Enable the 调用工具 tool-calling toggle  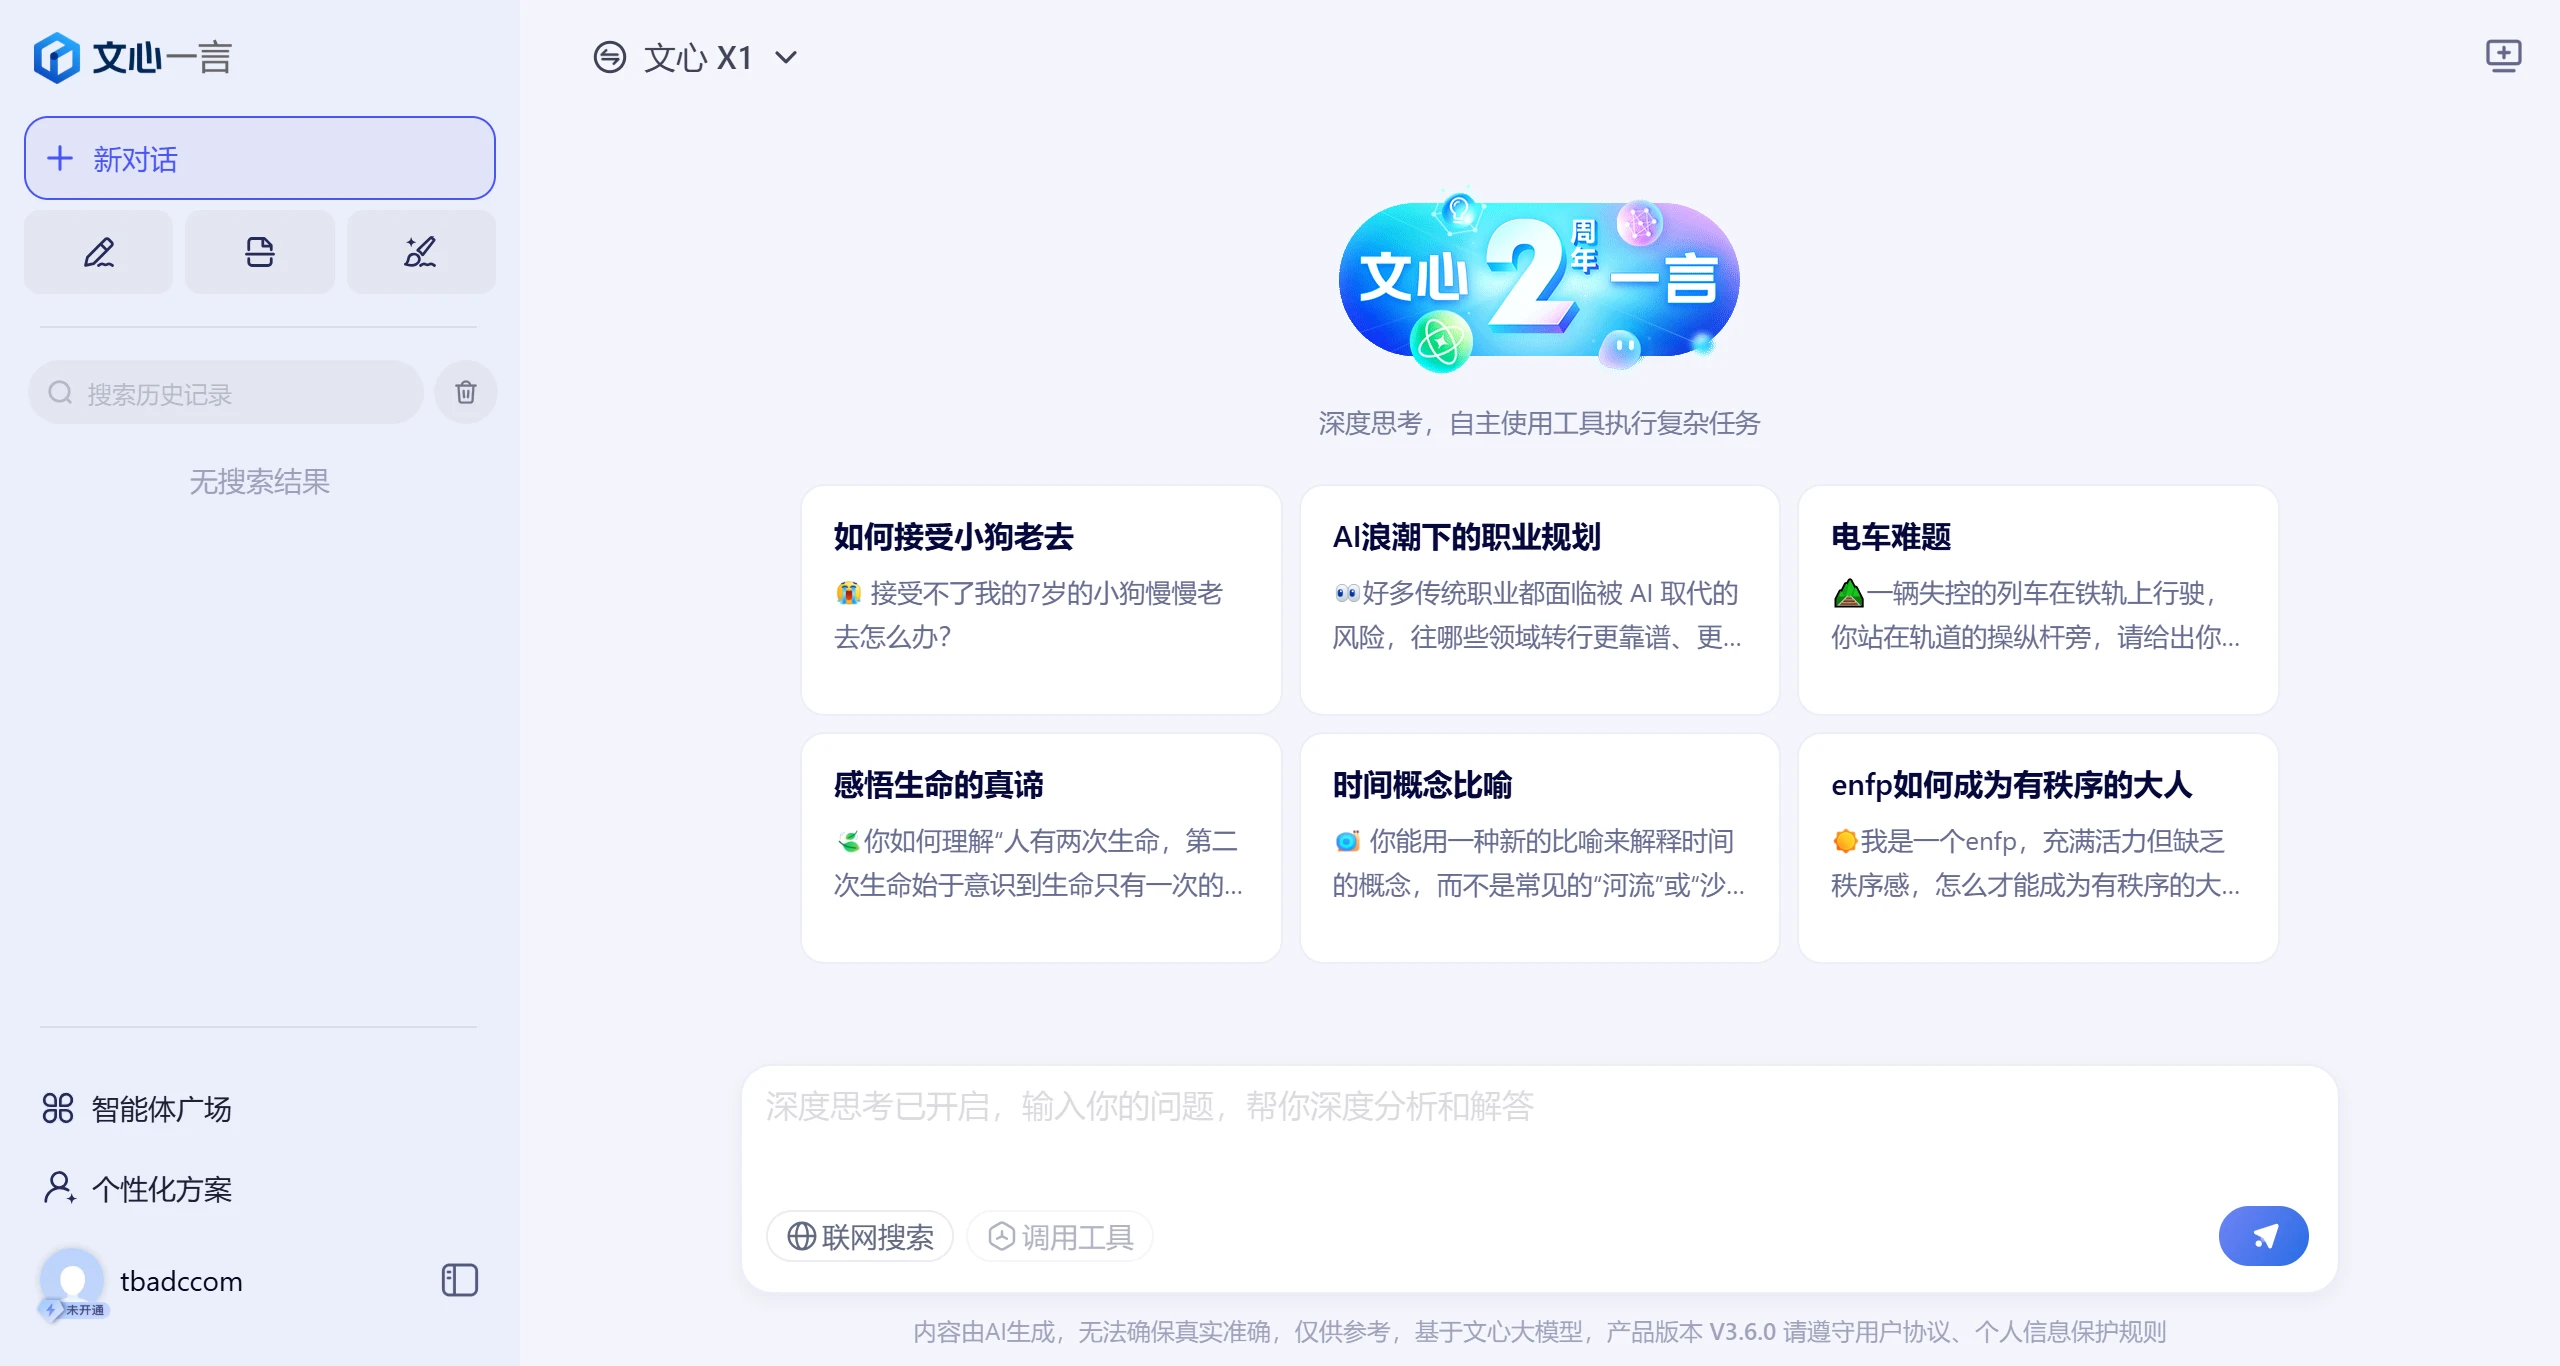pyautogui.click(x=1059, y=1236)
